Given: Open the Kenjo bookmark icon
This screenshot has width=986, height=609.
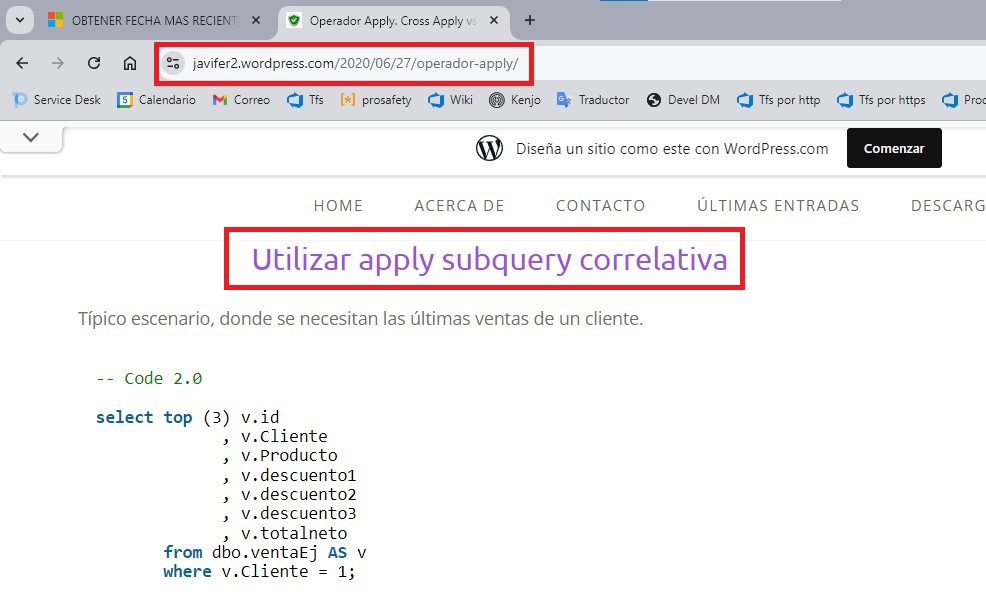Looking at the screenshot, I should [499, 100].
